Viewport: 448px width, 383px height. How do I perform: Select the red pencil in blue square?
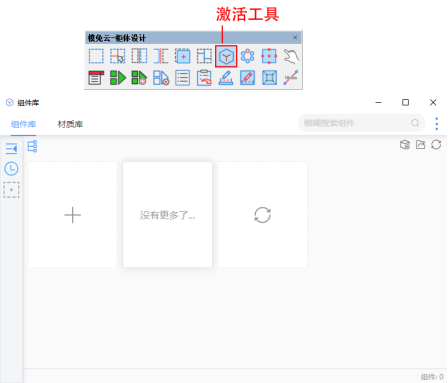[x=248, y=78]
